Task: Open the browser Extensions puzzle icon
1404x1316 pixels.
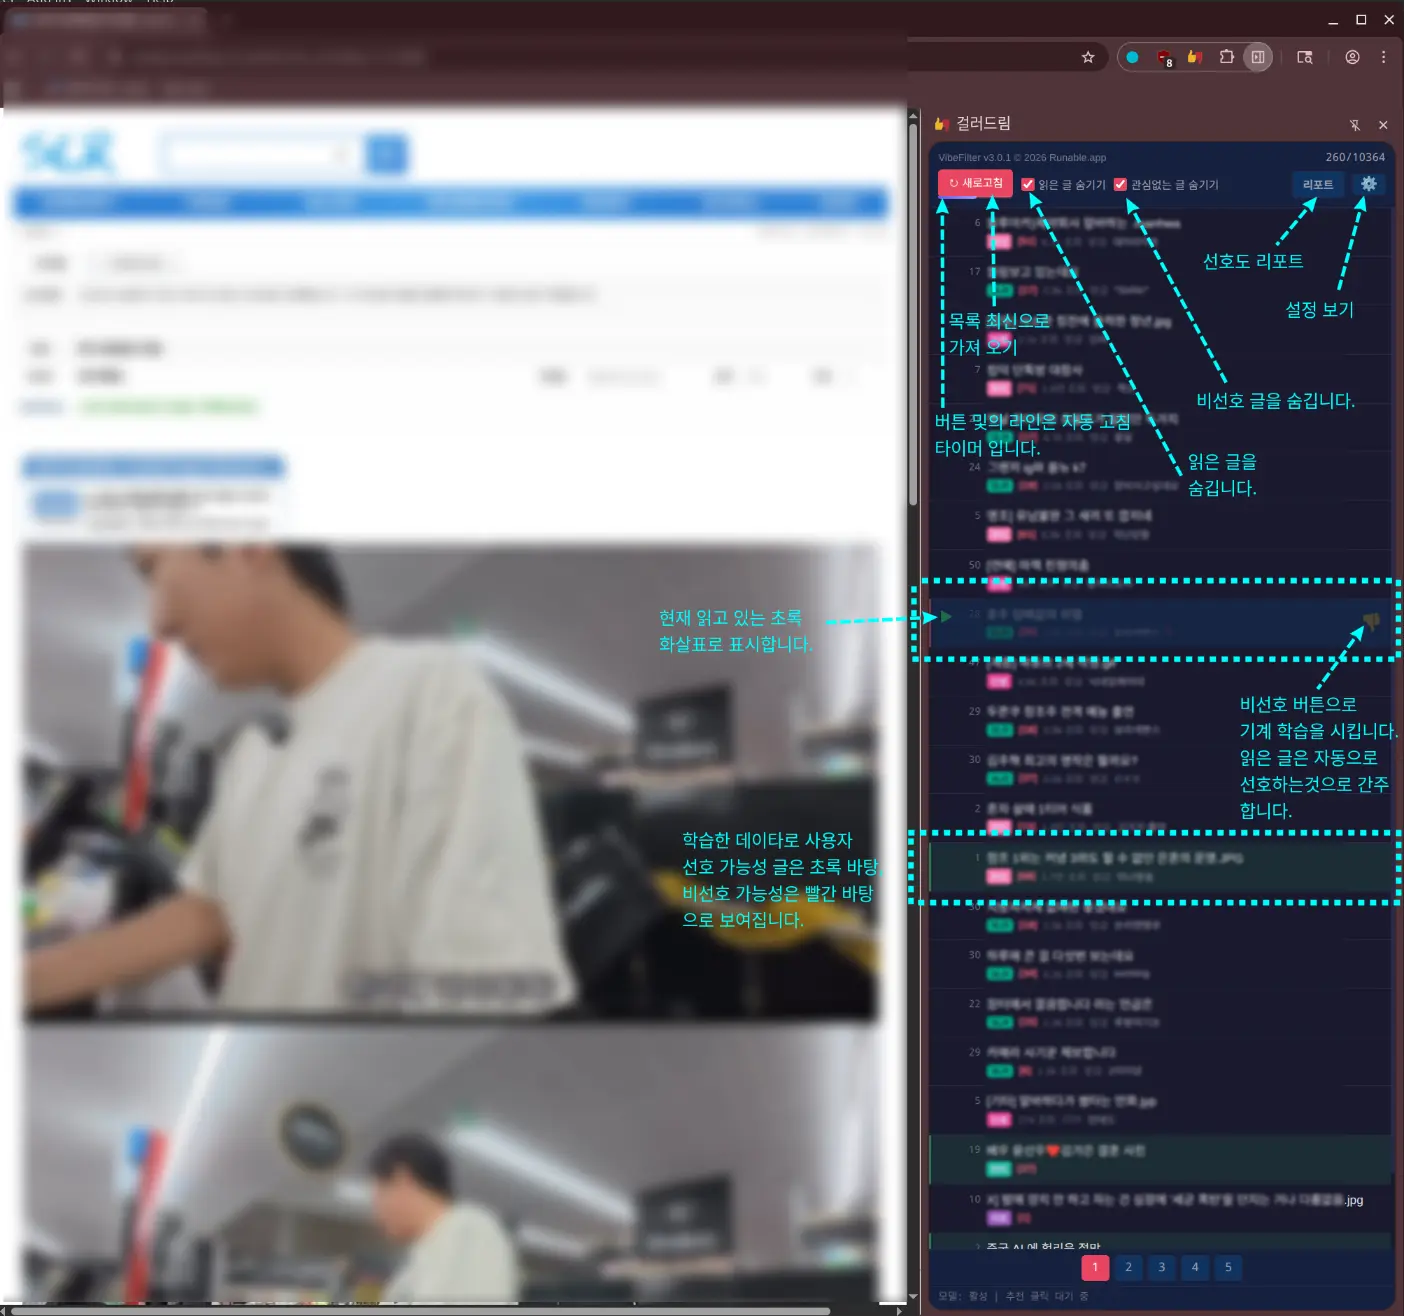Action: (1226, 57)
